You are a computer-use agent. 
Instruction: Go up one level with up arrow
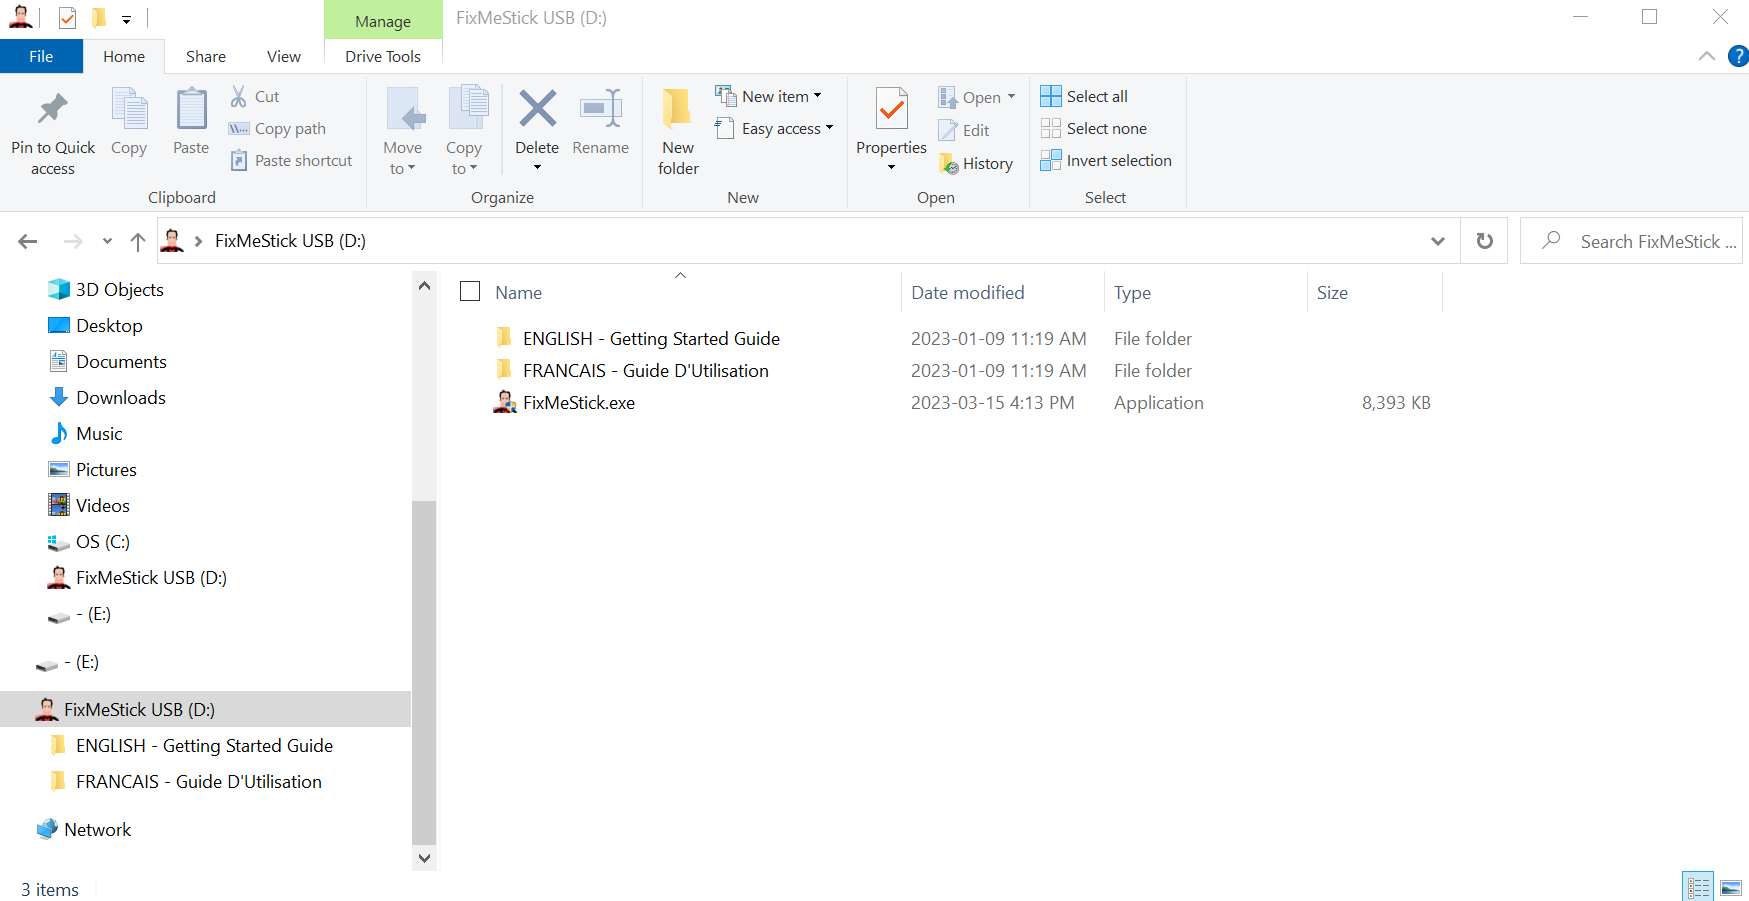(x=138, y=241)
